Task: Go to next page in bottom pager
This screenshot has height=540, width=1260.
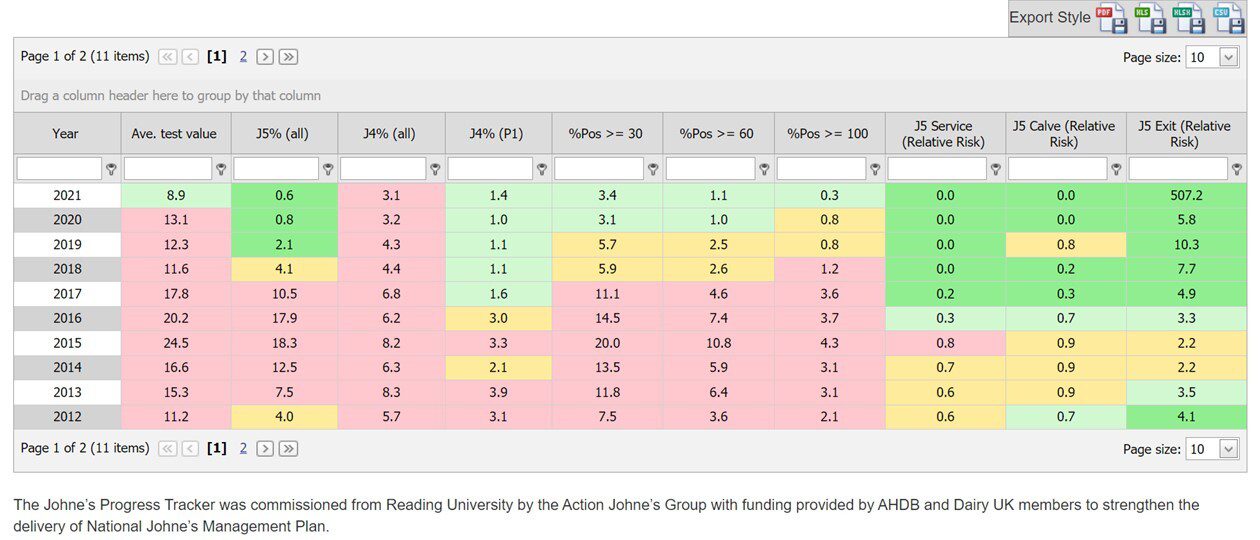Action: pos(265,448)
